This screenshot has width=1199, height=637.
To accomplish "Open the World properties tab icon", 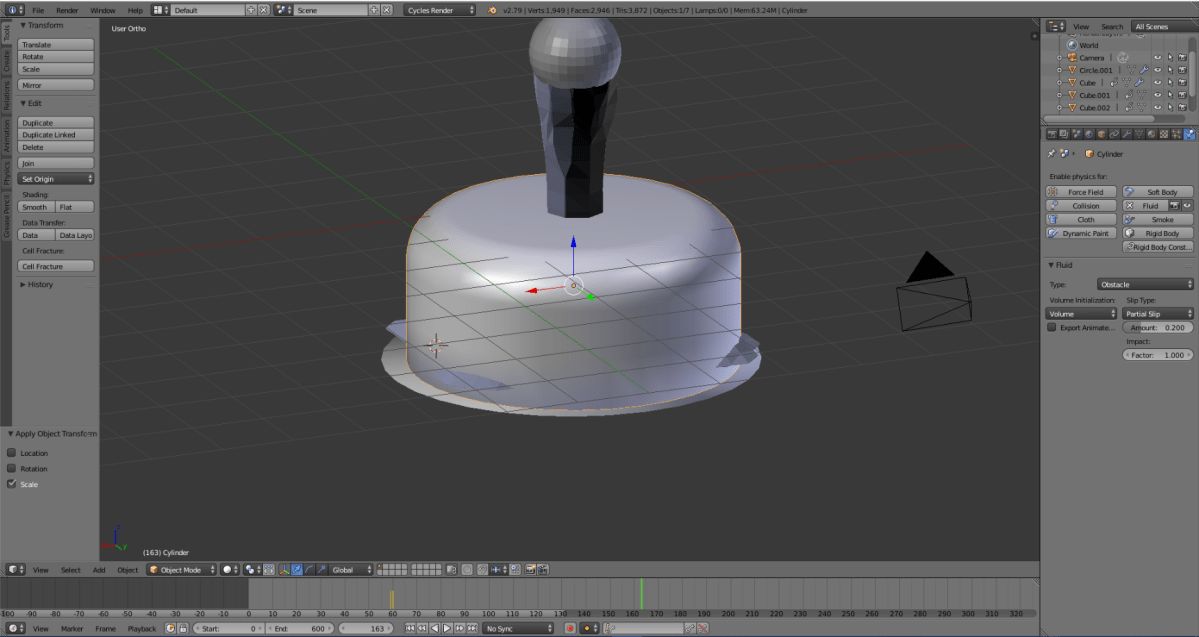I will (1089, 134).
